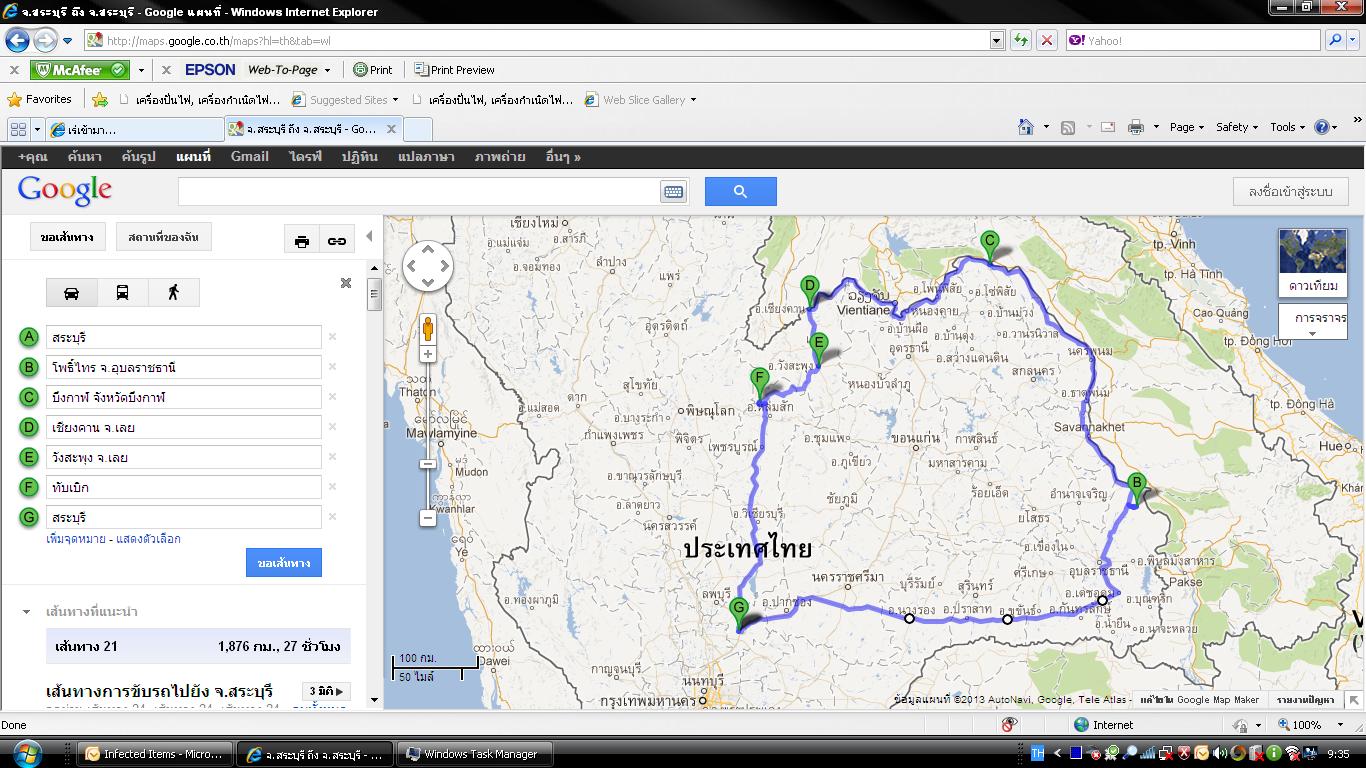
Task: Select the driving car travel mode
Action: point(72,293)
